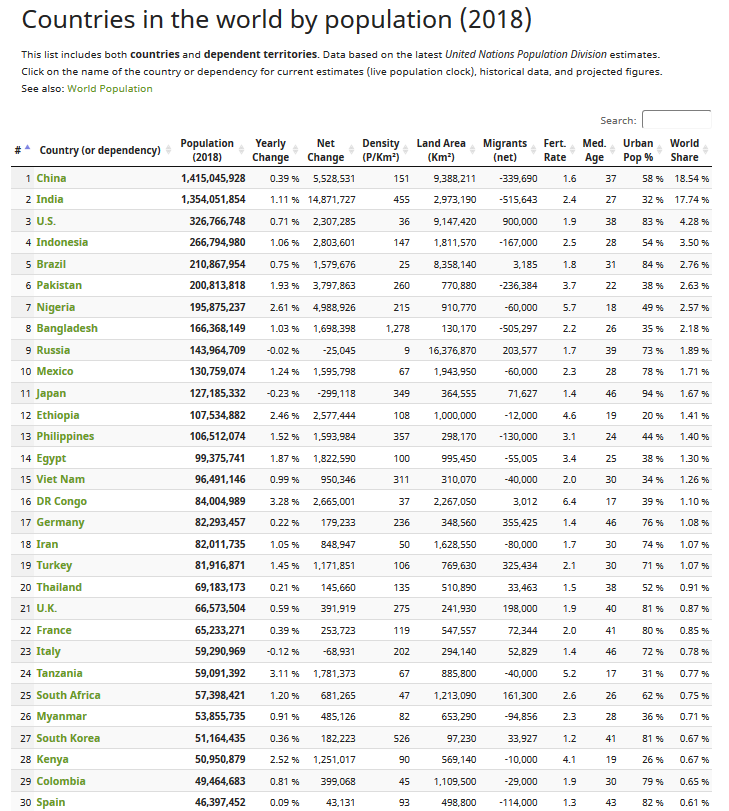Screen dimensions: 729x811
Task: Open the Viet Nam country link
Action: click(x=61, y=479)
